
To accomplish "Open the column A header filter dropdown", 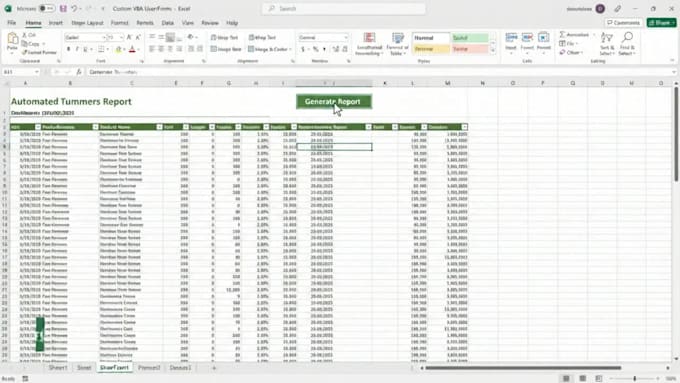I will pos(38,127).
